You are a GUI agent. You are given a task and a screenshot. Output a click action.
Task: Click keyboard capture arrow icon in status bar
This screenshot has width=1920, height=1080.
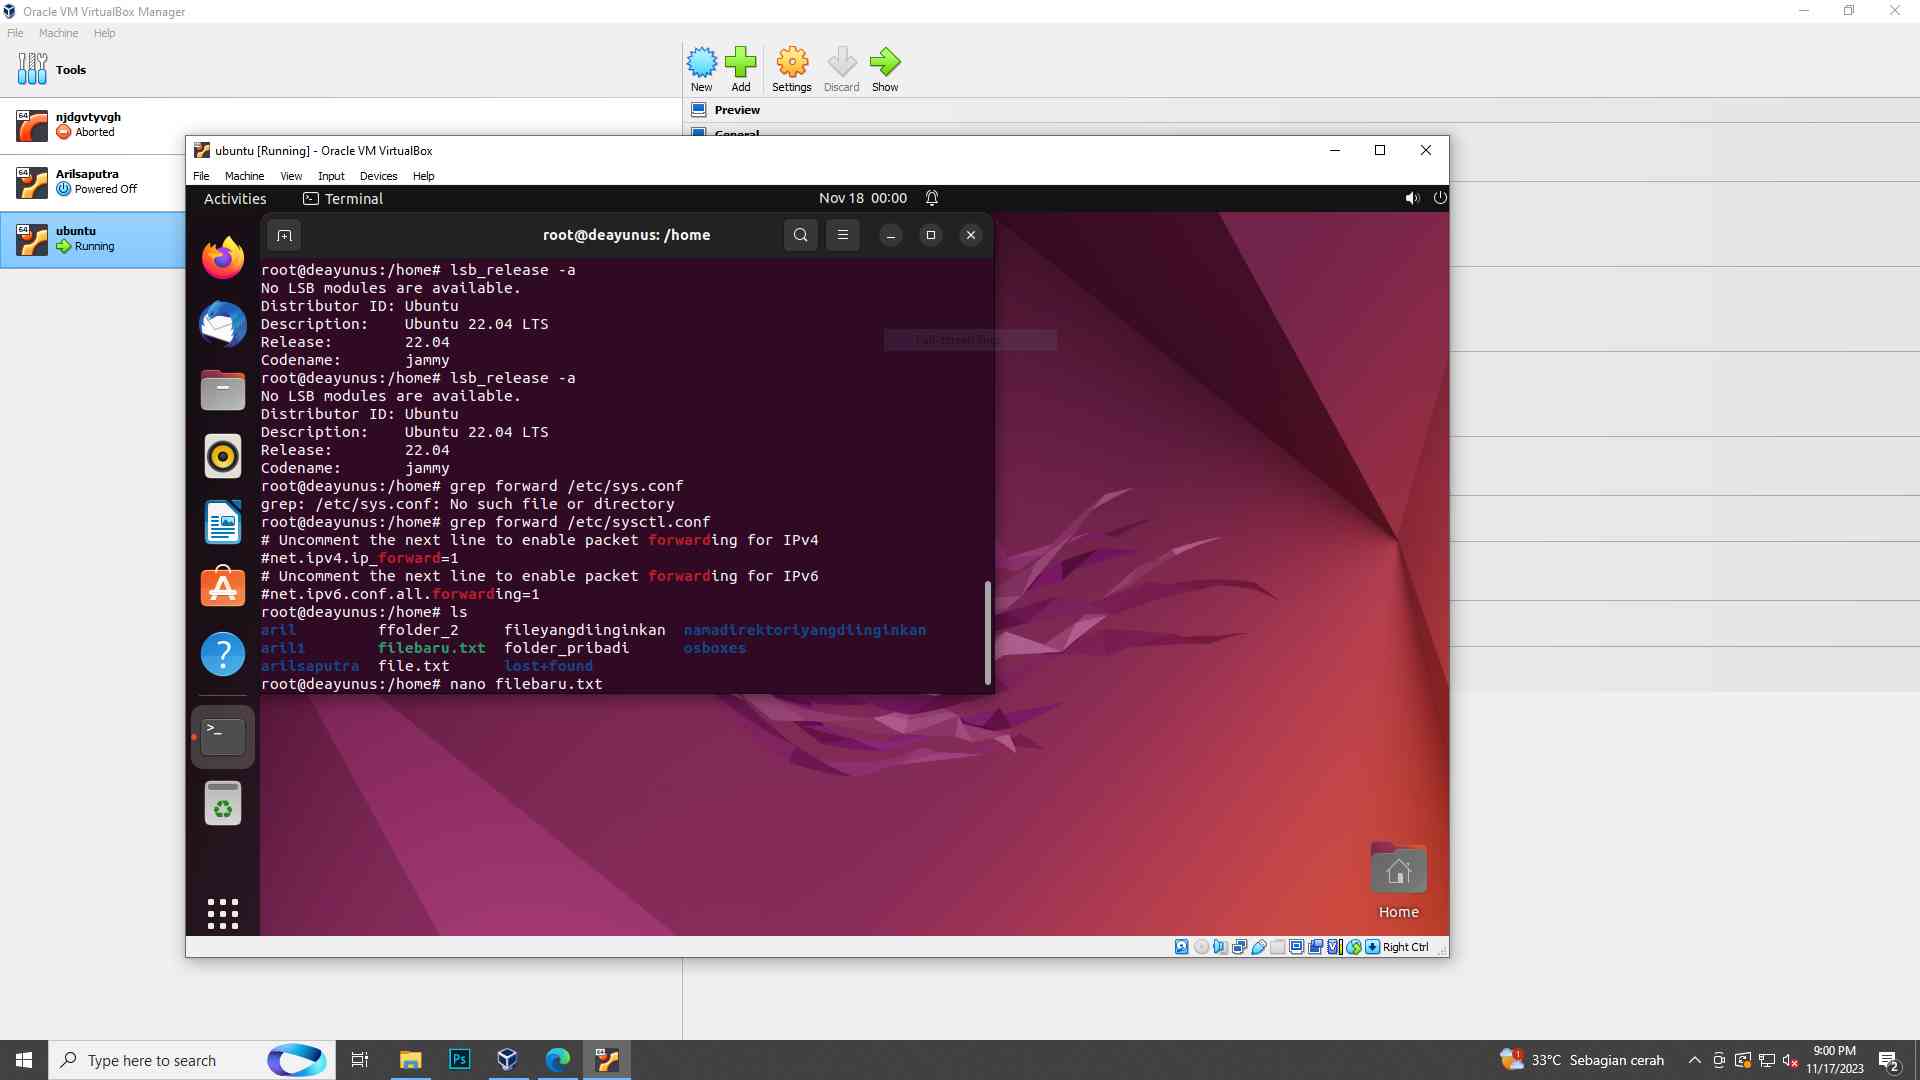1373,947
